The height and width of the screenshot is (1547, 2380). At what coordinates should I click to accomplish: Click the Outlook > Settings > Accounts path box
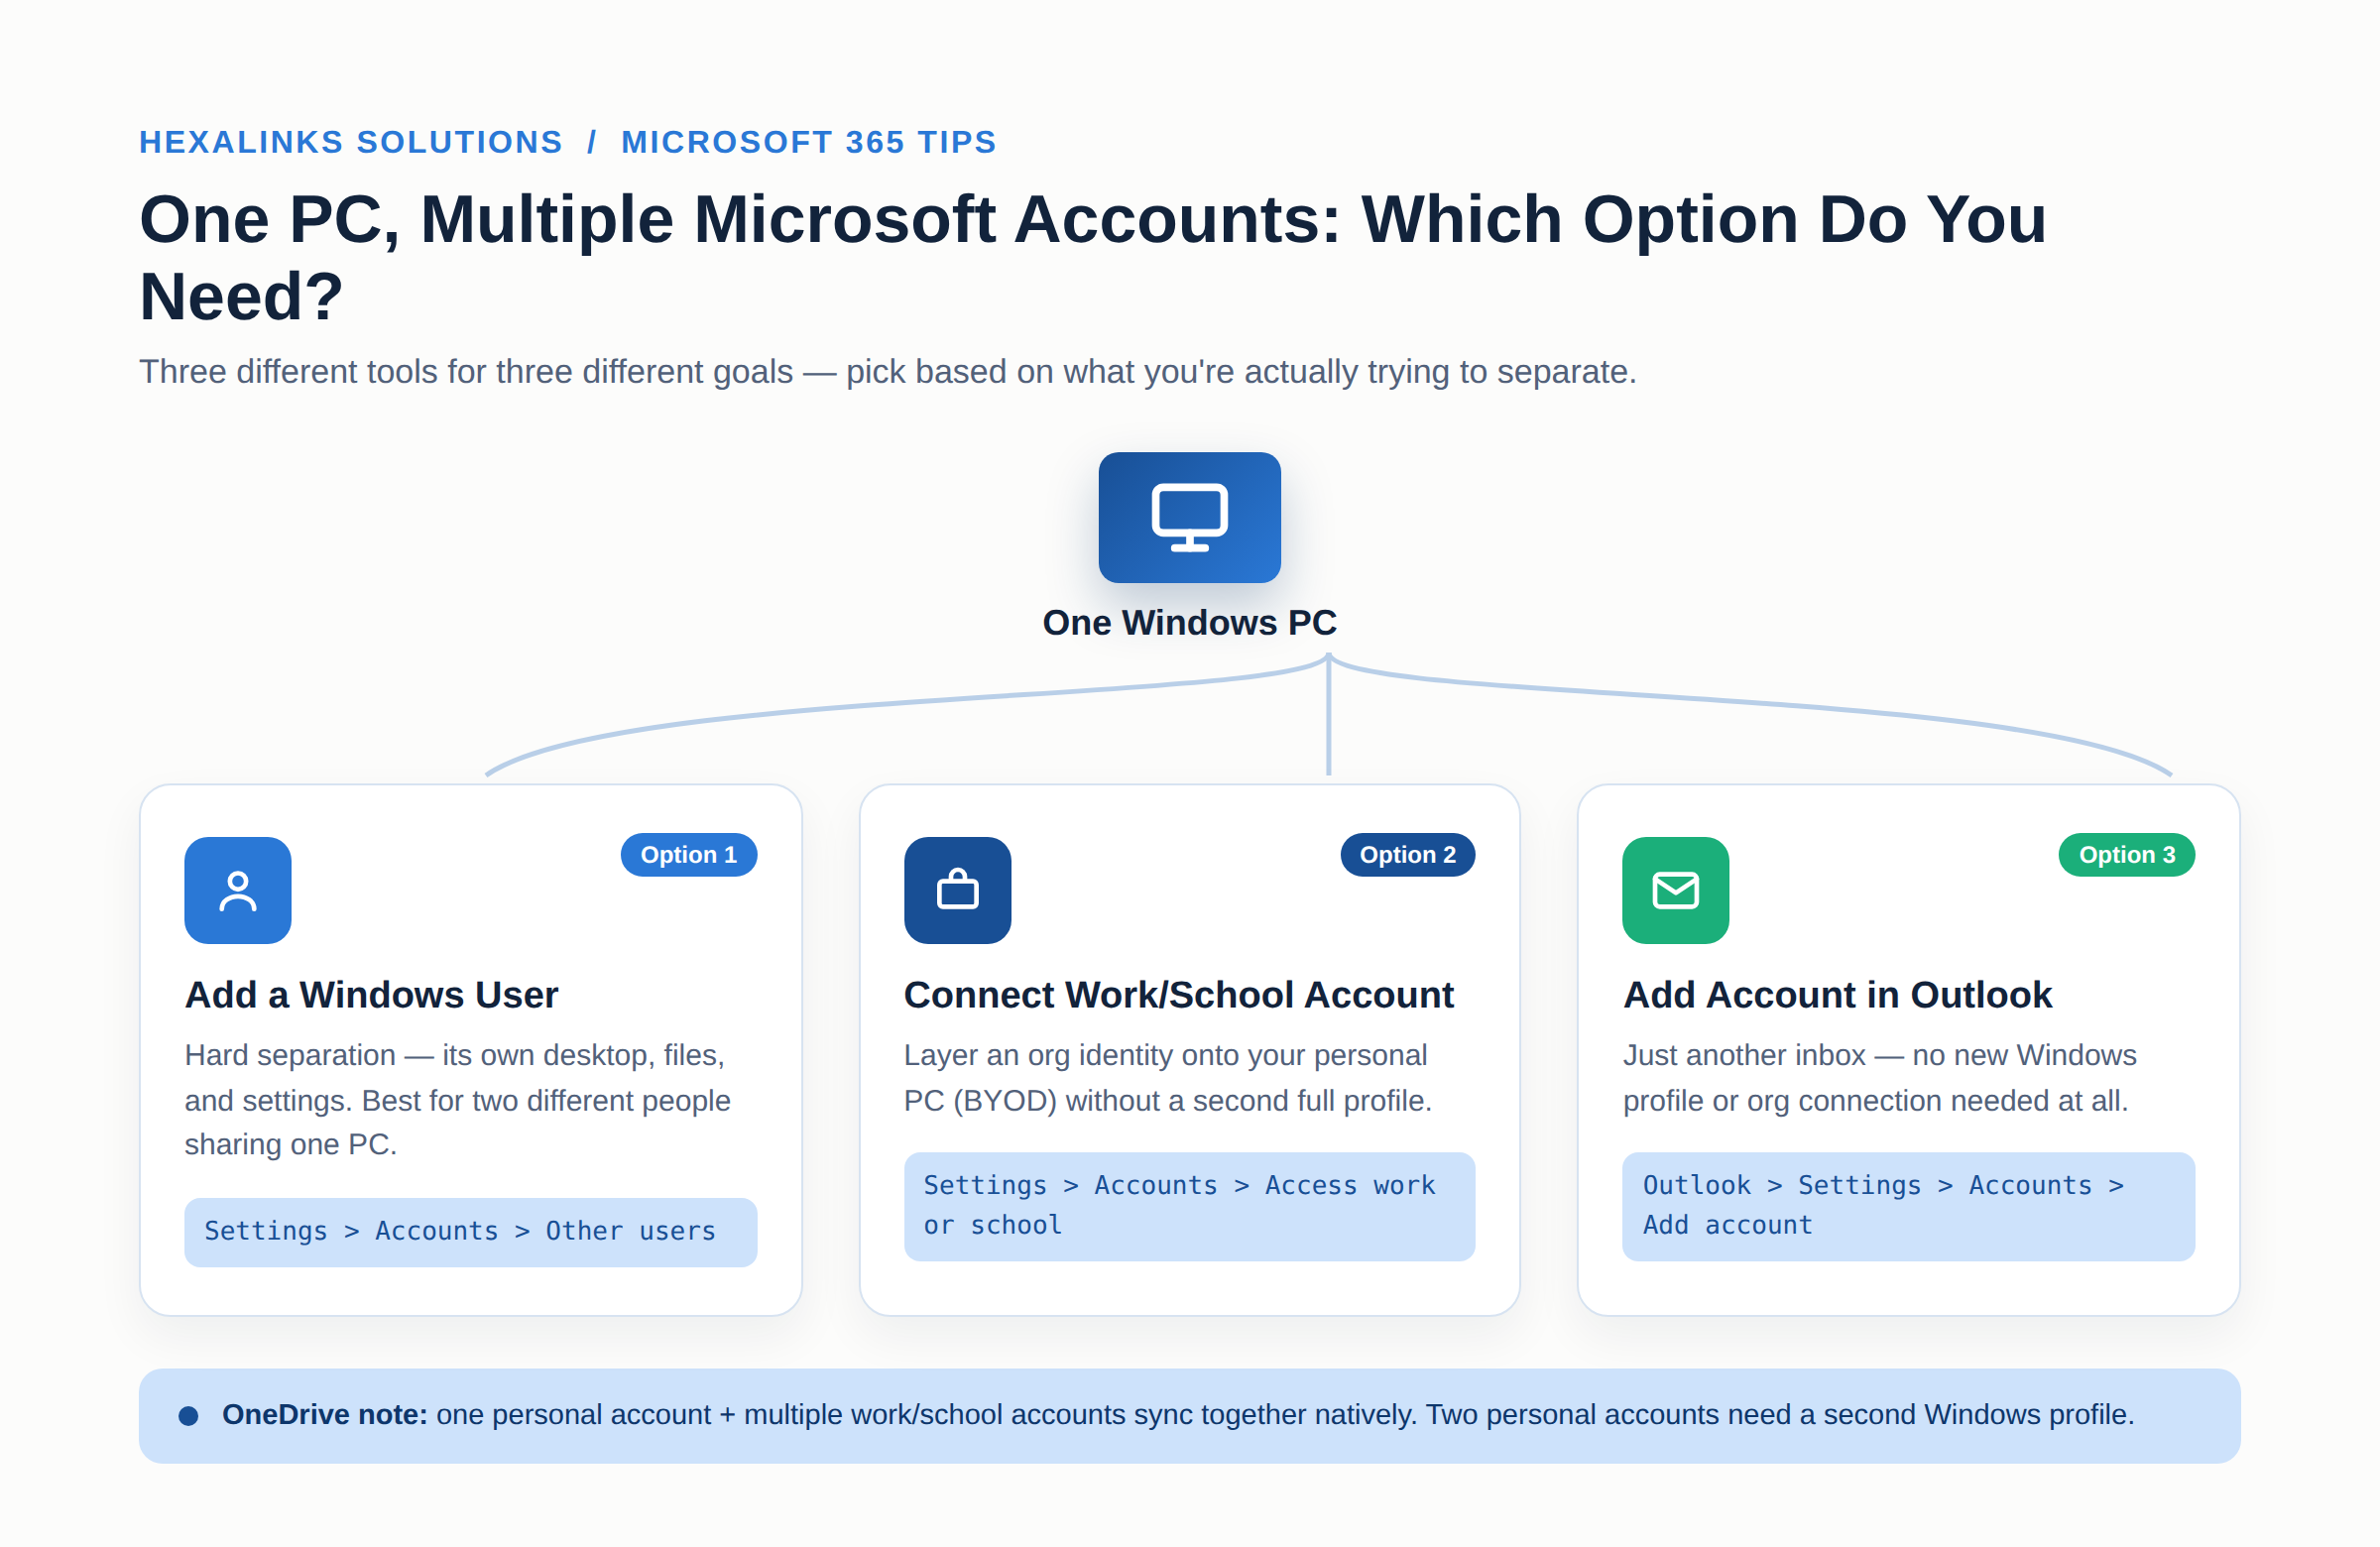click(1908, 1206)
